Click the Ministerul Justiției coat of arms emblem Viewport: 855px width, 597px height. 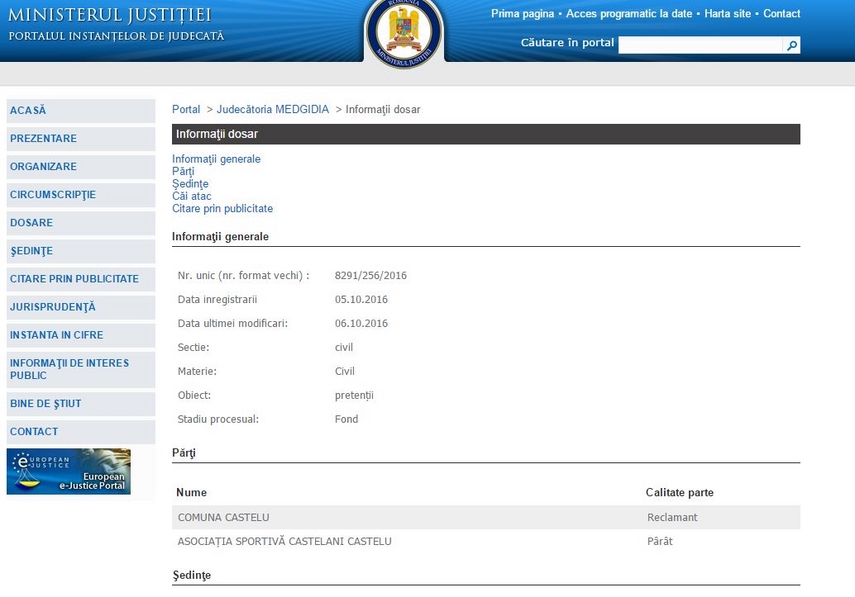coord(403,32)
